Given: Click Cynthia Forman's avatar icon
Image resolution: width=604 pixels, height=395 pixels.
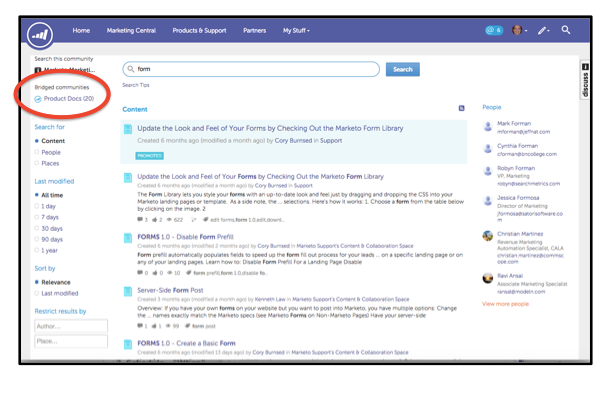Looking at the screenshot, I should pos(488,149).
